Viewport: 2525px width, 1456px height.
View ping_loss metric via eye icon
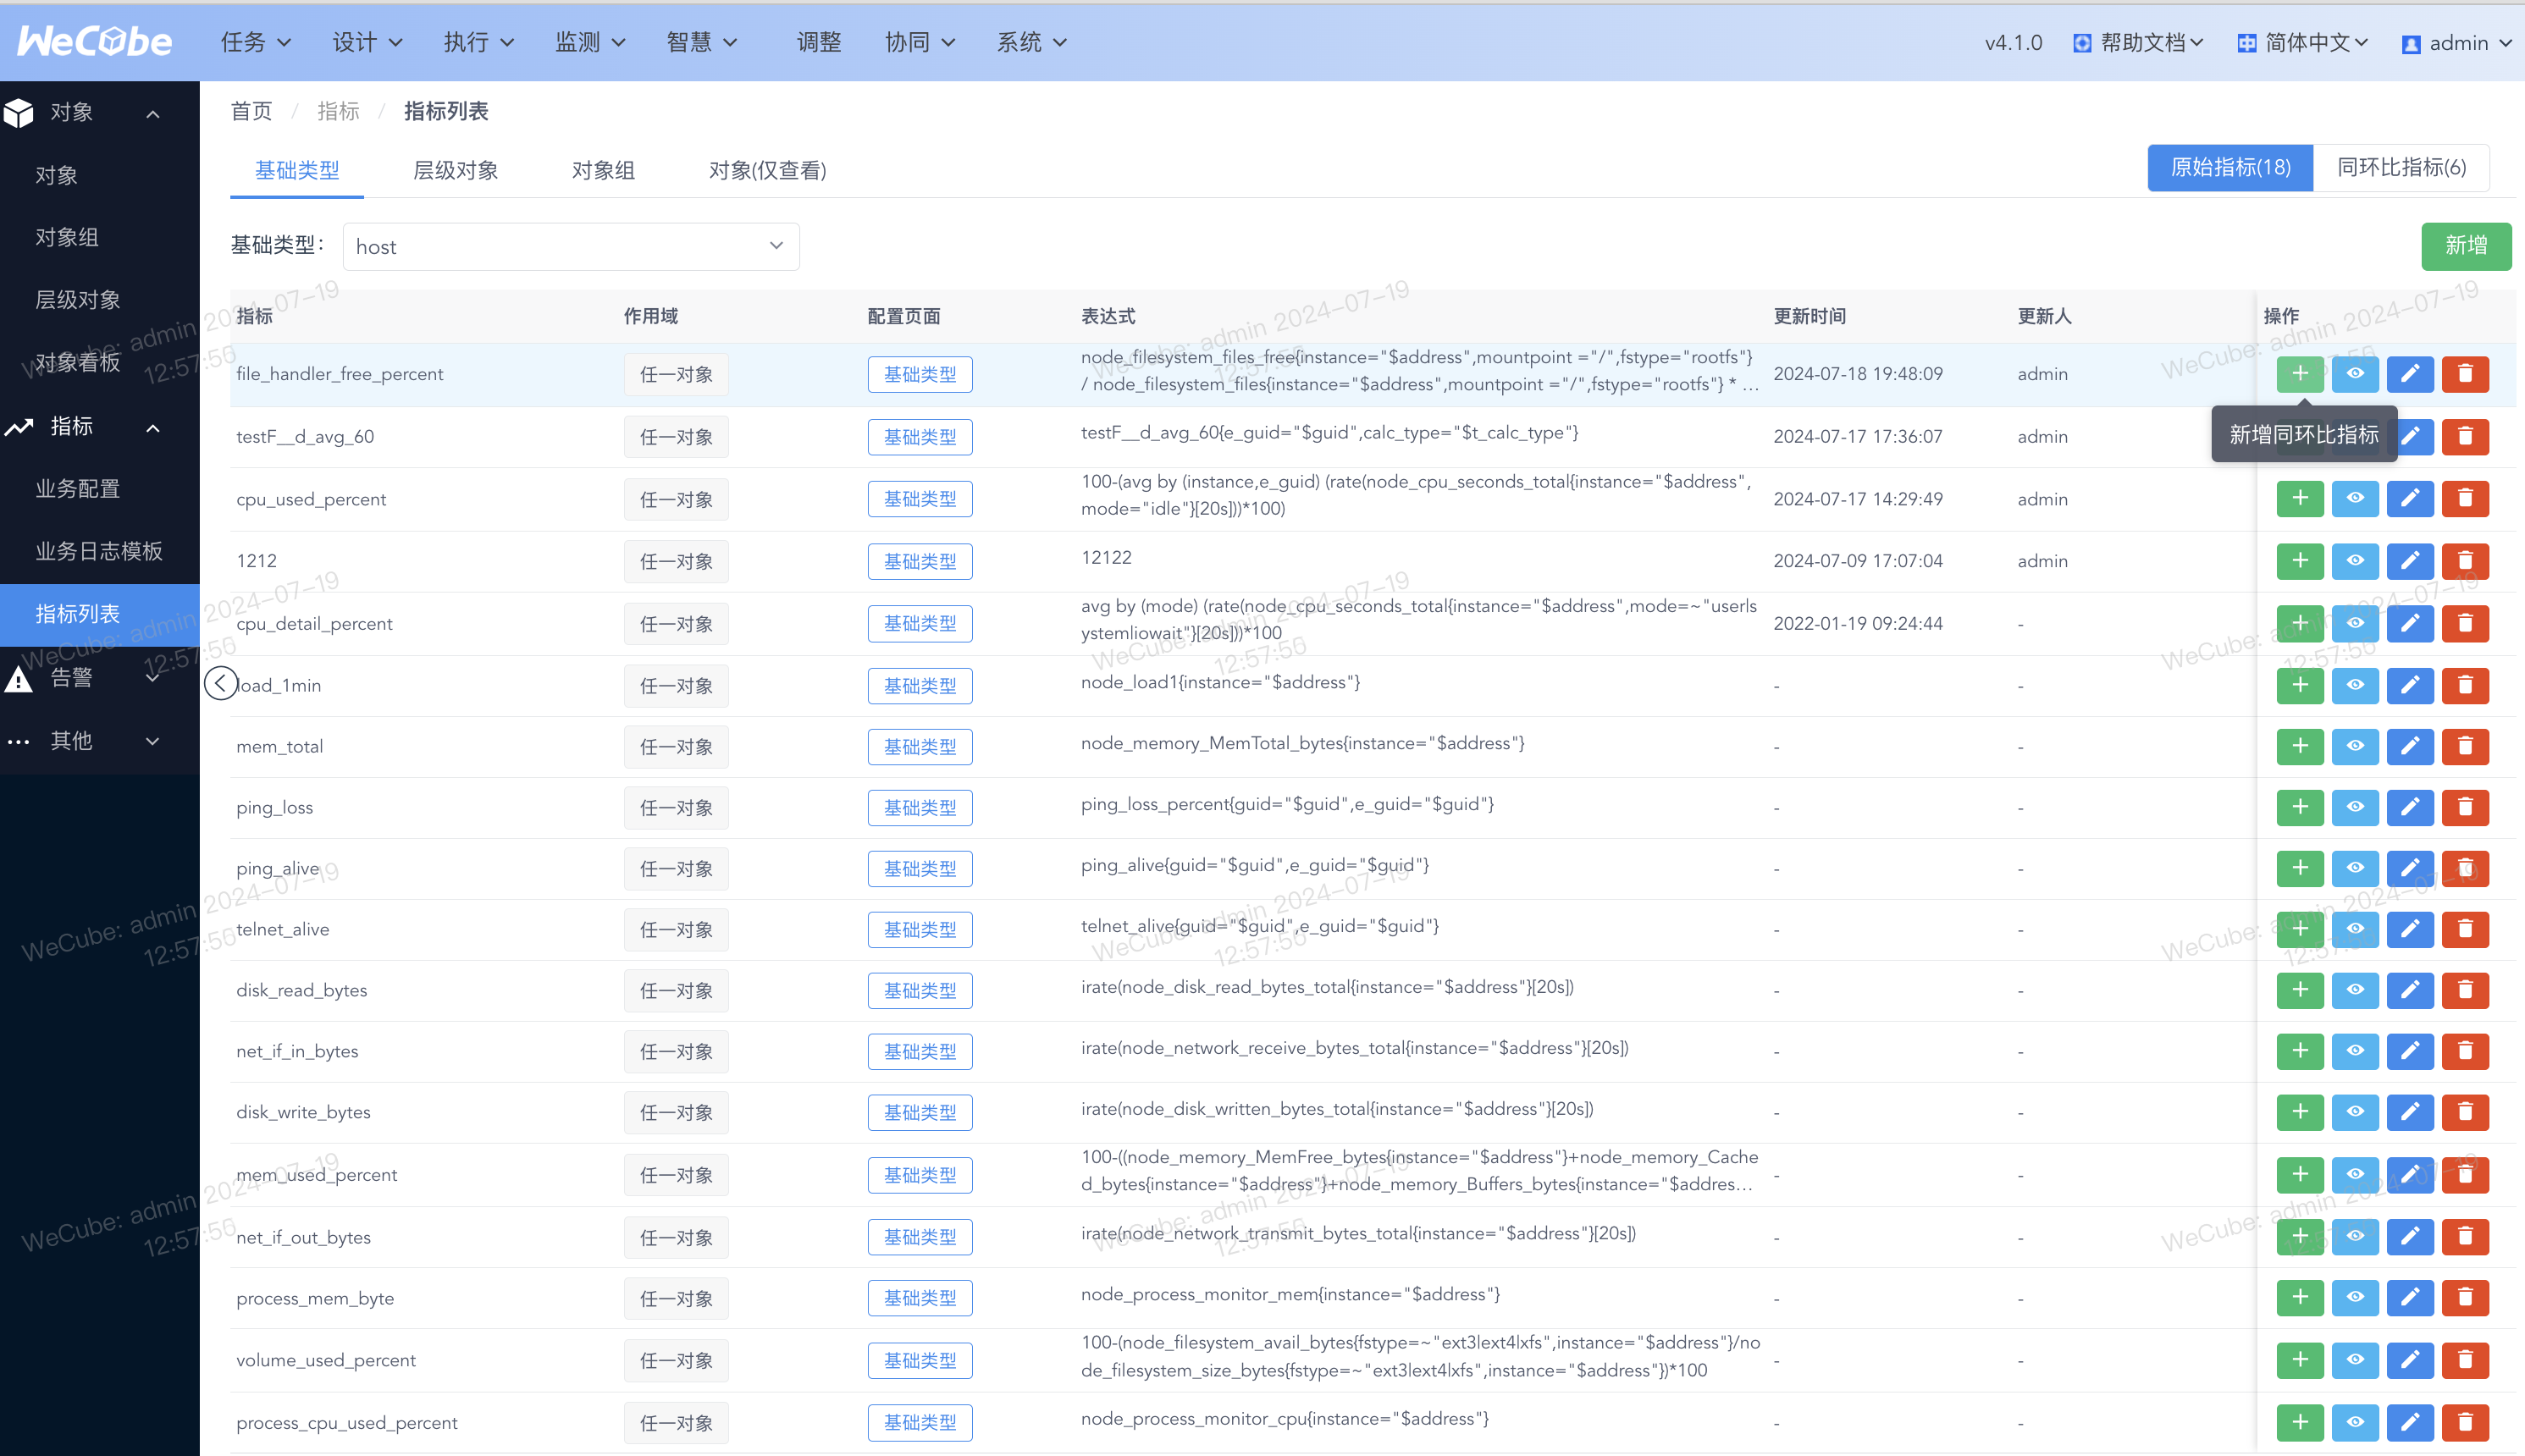[x=2355, y=807]
